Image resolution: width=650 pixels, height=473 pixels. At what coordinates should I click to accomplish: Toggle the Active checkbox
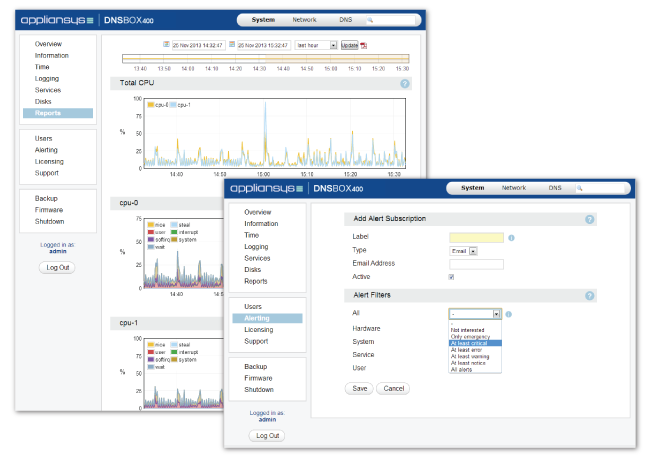(x=451, y=277)
